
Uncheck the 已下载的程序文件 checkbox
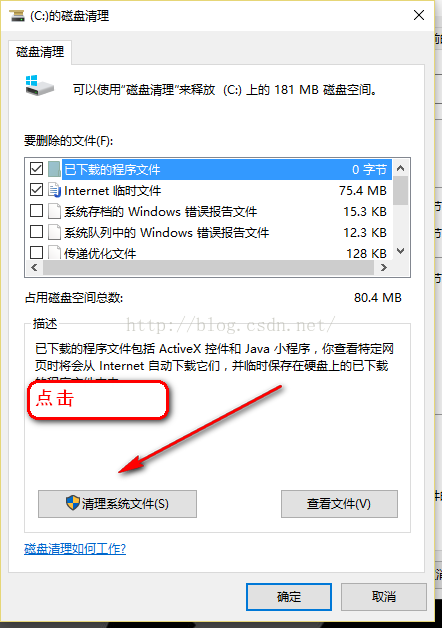click(x=36, y=169)
